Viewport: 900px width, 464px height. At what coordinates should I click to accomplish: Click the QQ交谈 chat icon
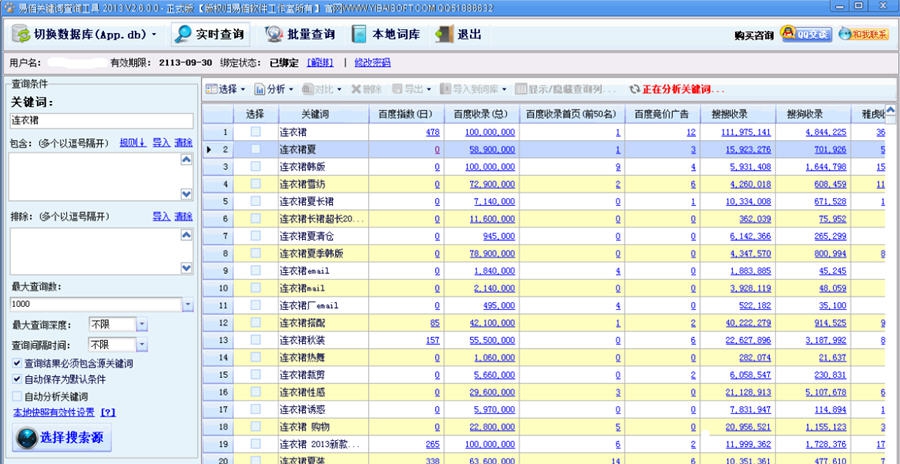coord(806,34)
